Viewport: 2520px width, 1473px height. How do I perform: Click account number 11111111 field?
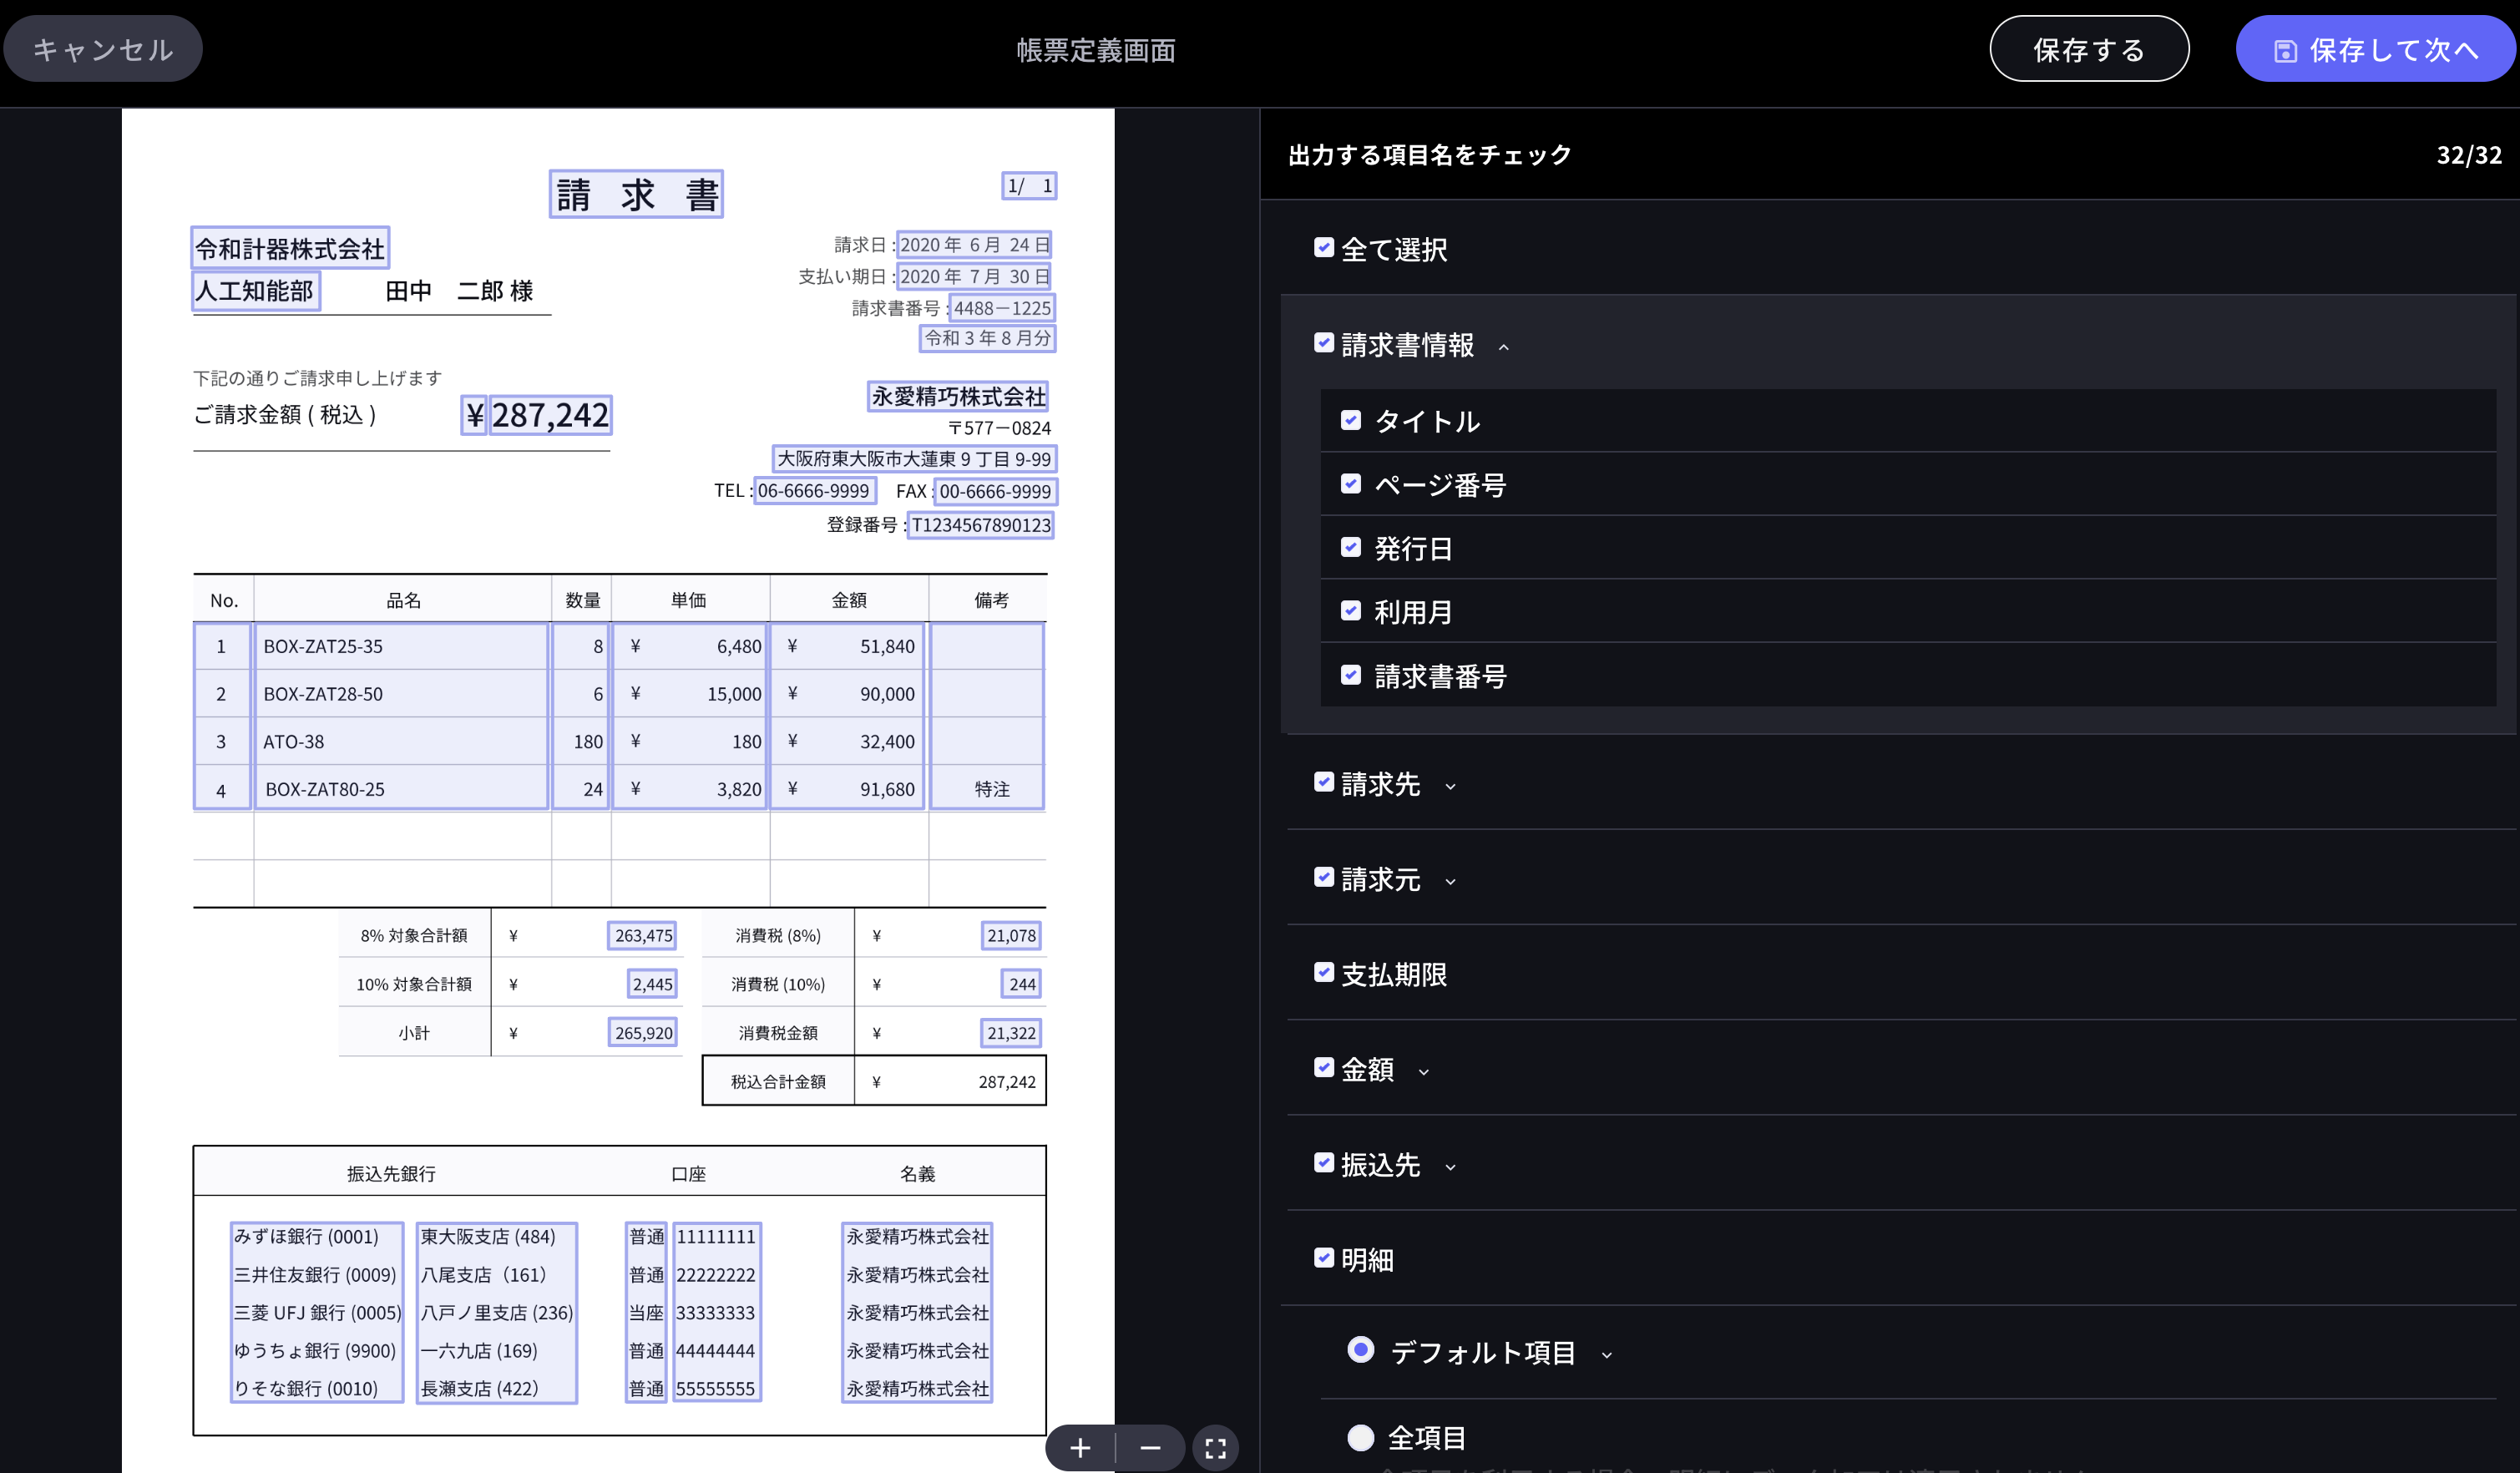[x=716, y=1237]
